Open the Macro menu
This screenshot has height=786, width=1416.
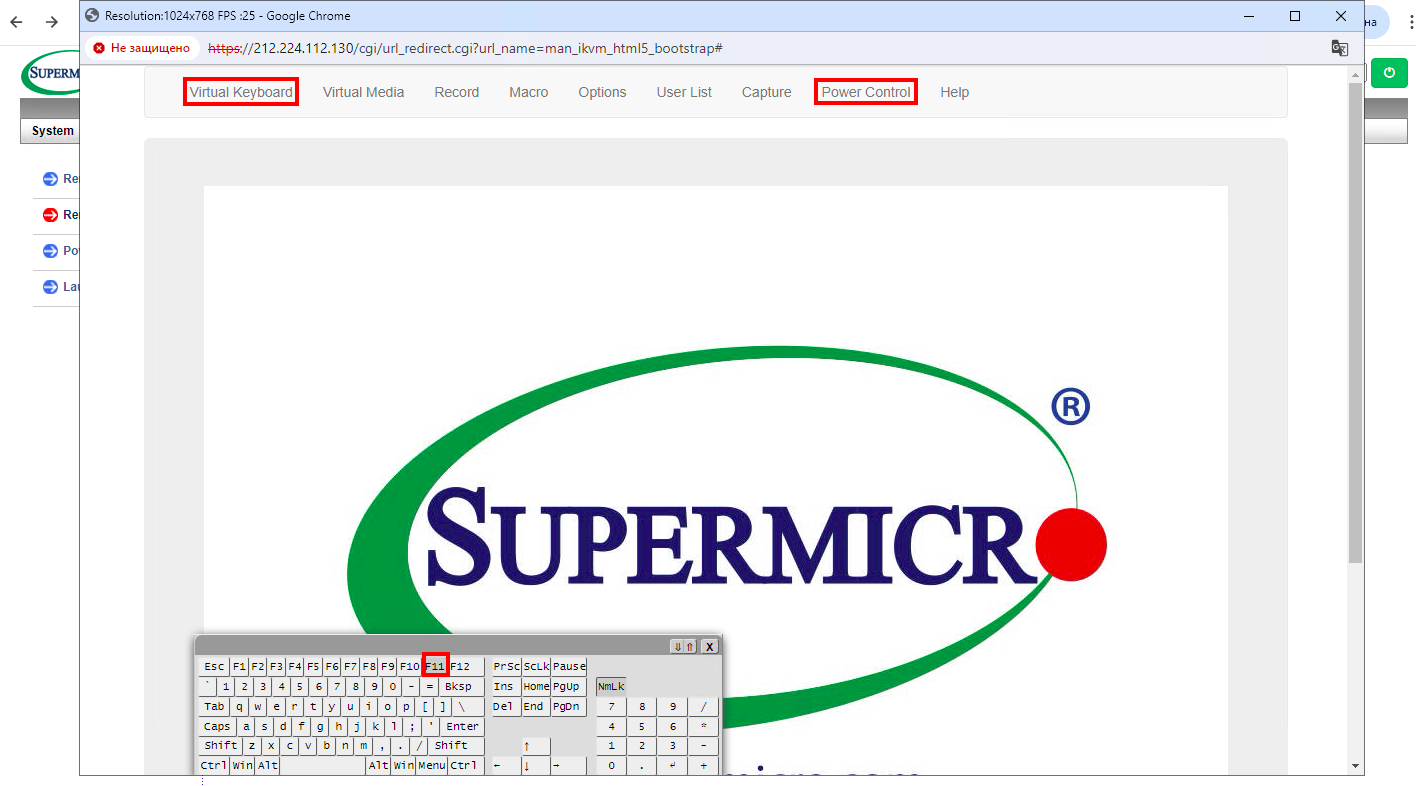(x=528, y=92)
